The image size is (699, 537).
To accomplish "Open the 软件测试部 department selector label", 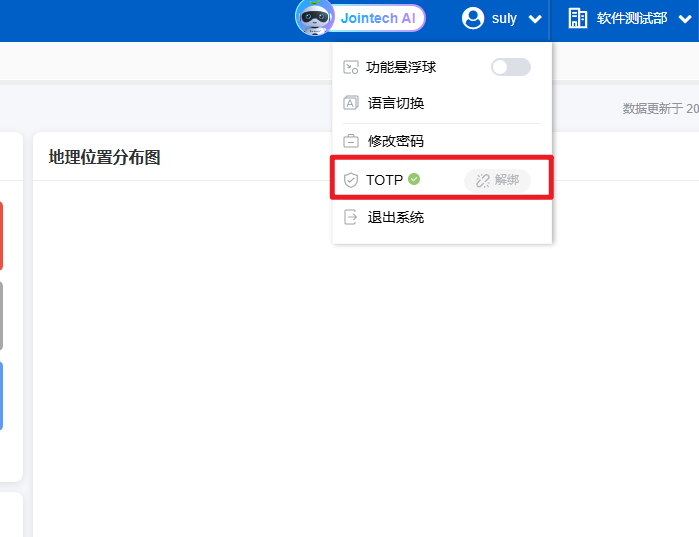I will pos(631,18).
